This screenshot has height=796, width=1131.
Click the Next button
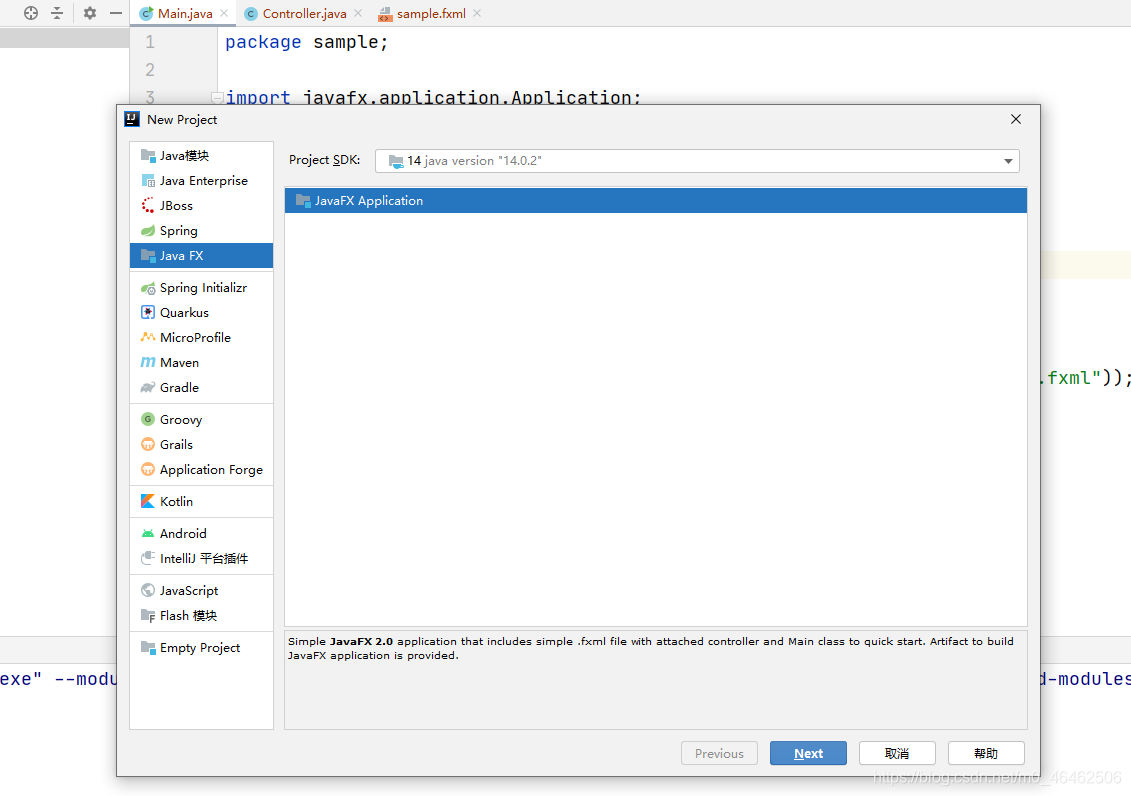808,754
